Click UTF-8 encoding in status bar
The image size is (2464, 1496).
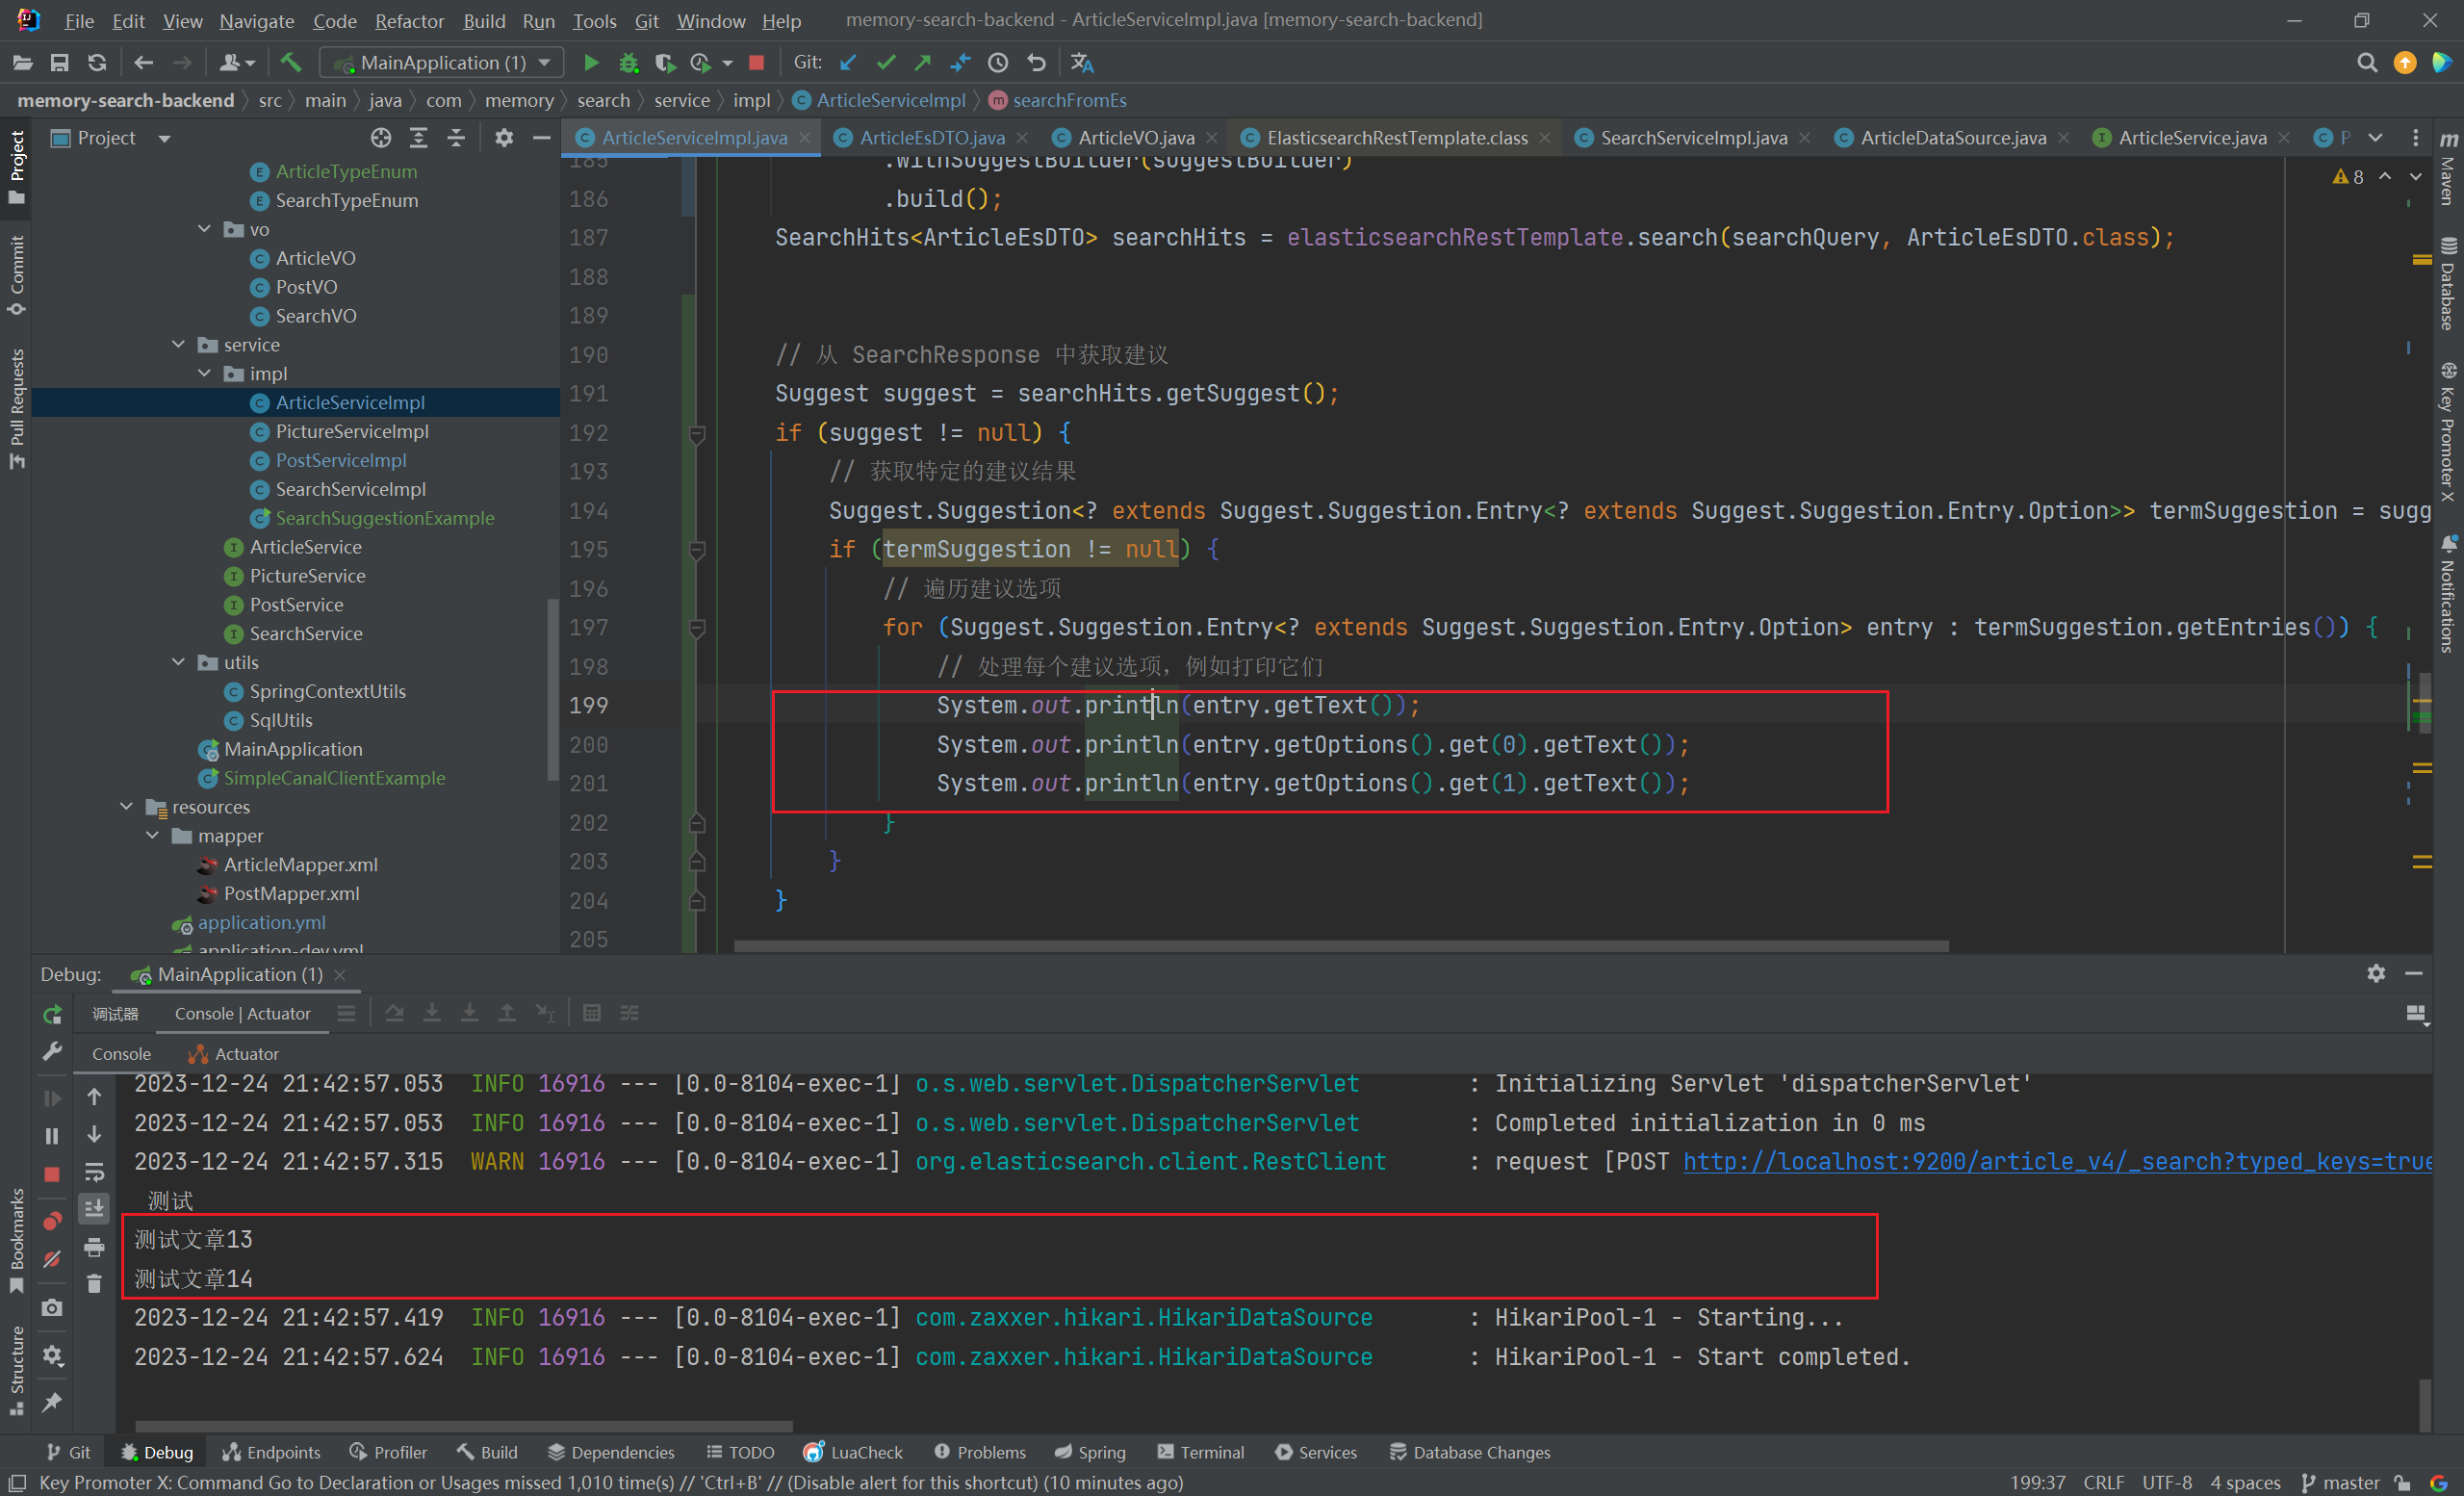(x=2167, y=1482)
